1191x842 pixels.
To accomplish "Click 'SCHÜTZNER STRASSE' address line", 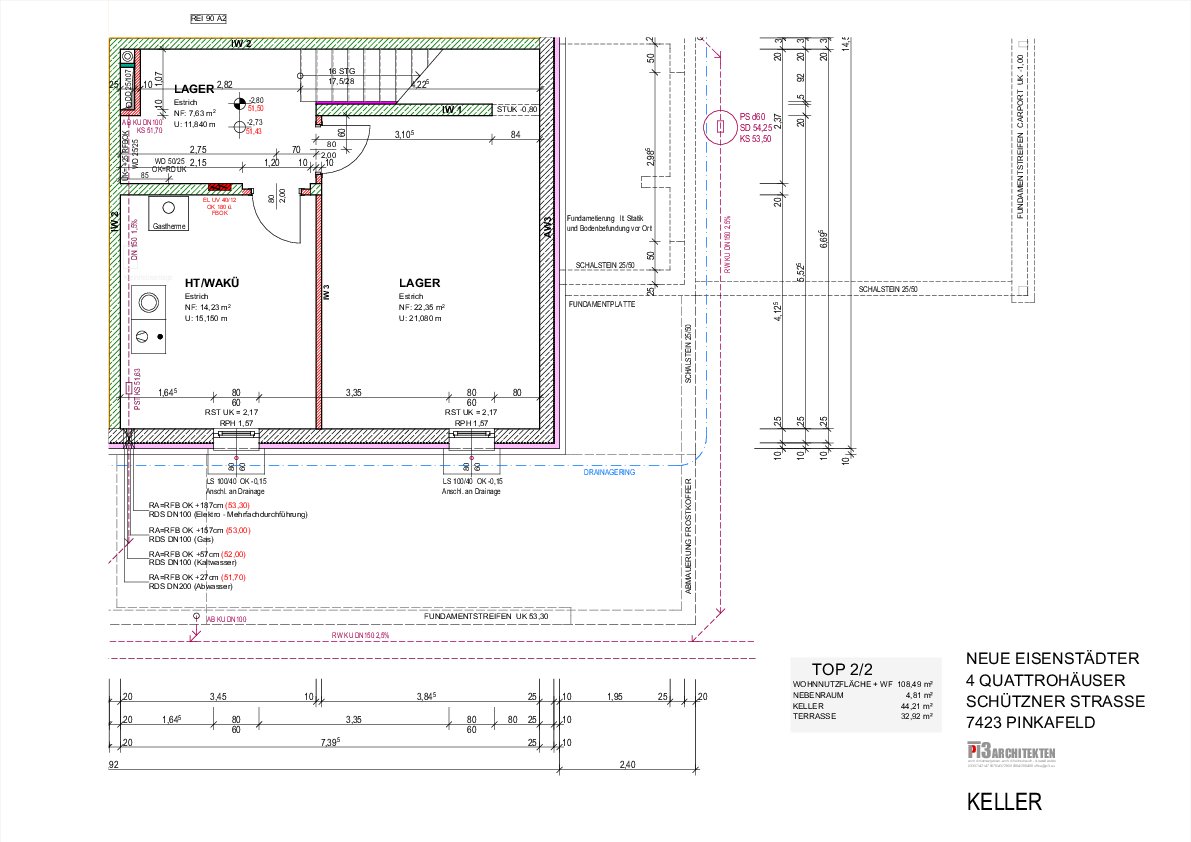I will 1056,702.
